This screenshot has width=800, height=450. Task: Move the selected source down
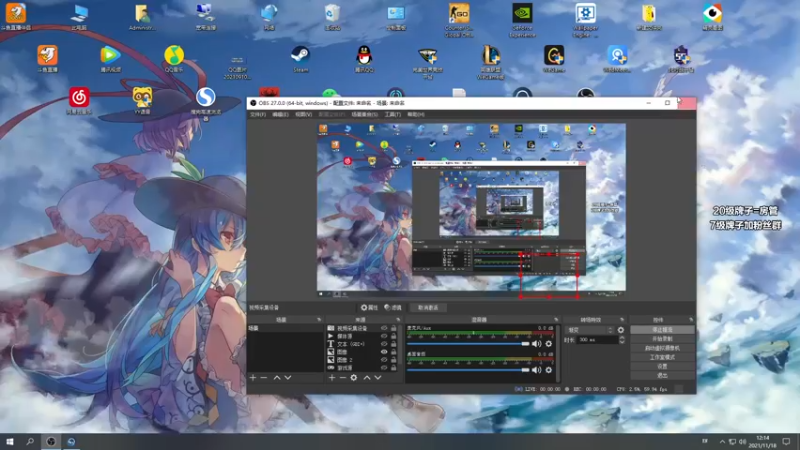378,378
